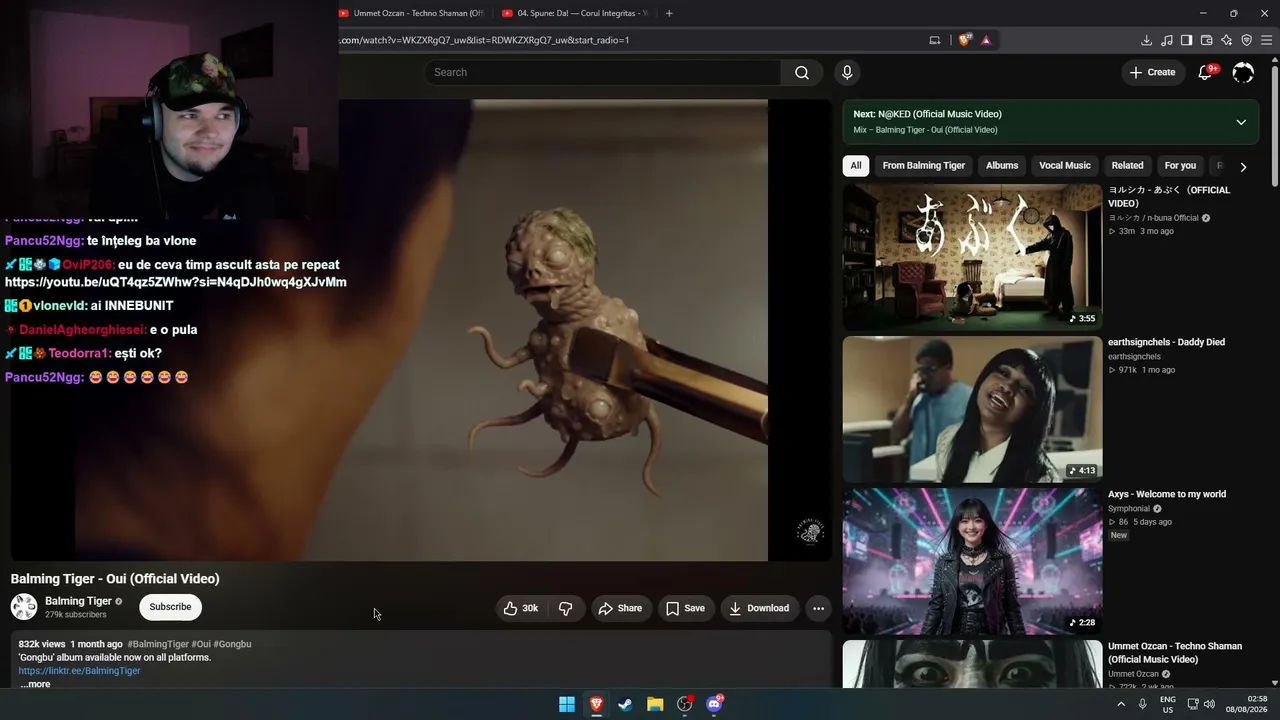Select the Related filter chip
The height and width of the screenshot is (720, 1280).
pos(1127,166)
